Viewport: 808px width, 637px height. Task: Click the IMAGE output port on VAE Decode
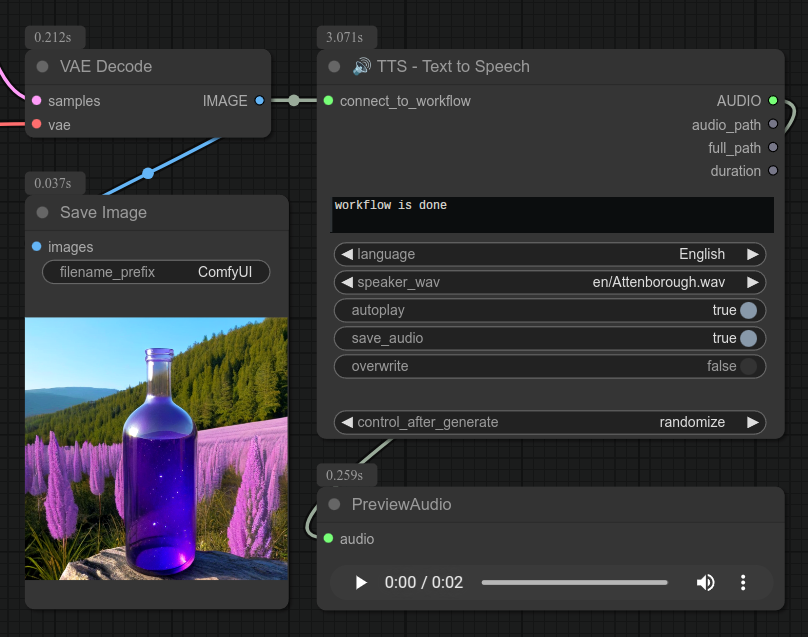coord(260,101)
